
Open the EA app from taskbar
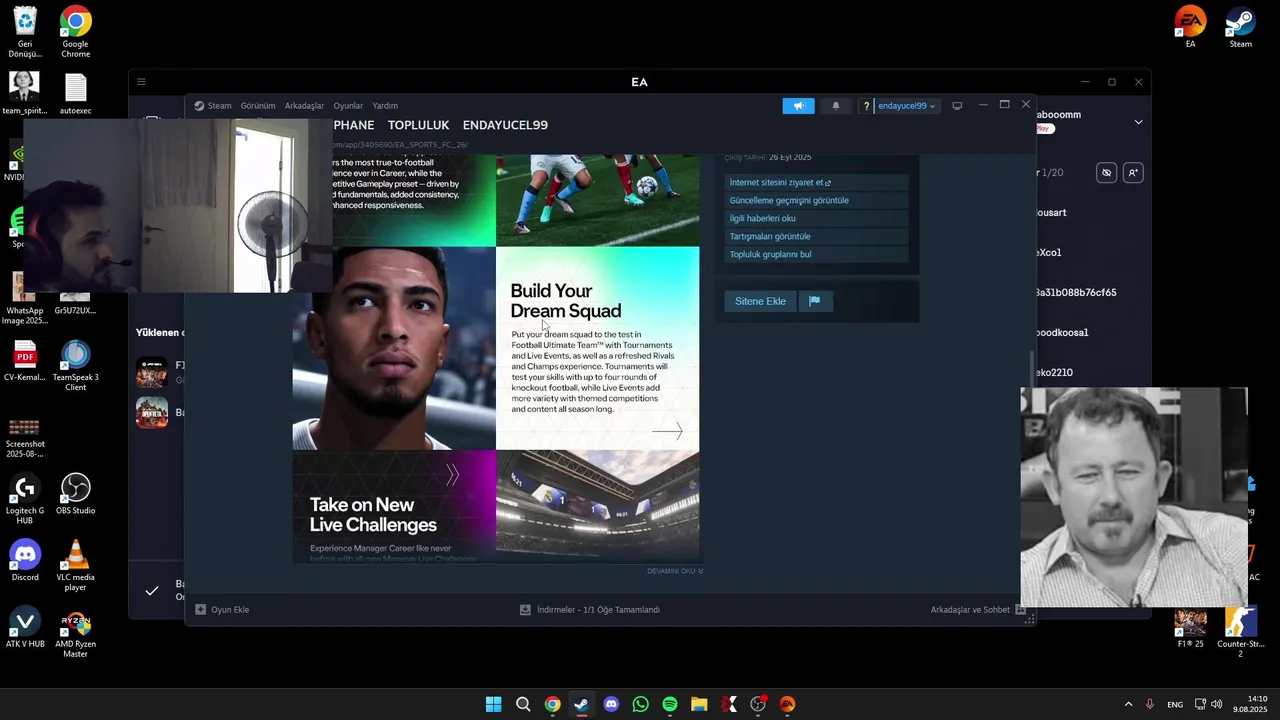click(787, 704)
